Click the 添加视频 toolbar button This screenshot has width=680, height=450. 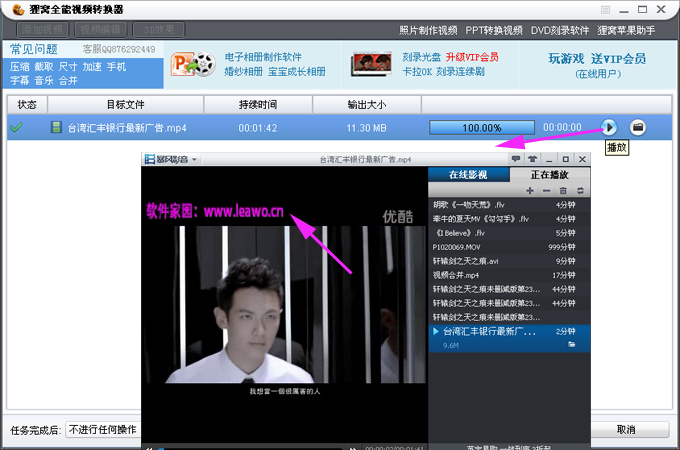[x=42, y=30]
